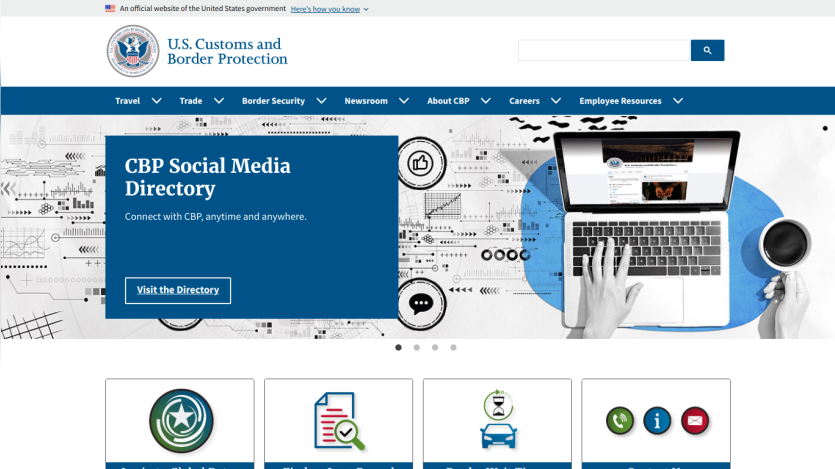Click "Connect with CBP, anytime and anywhere." text
This screenshot has height=469, width=835.
tap(216, 217)
